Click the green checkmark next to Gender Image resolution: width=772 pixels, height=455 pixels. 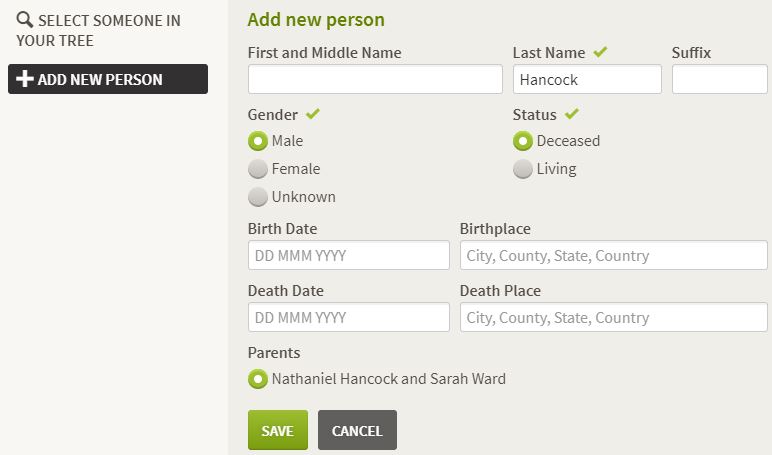click(x=313, y=114)
